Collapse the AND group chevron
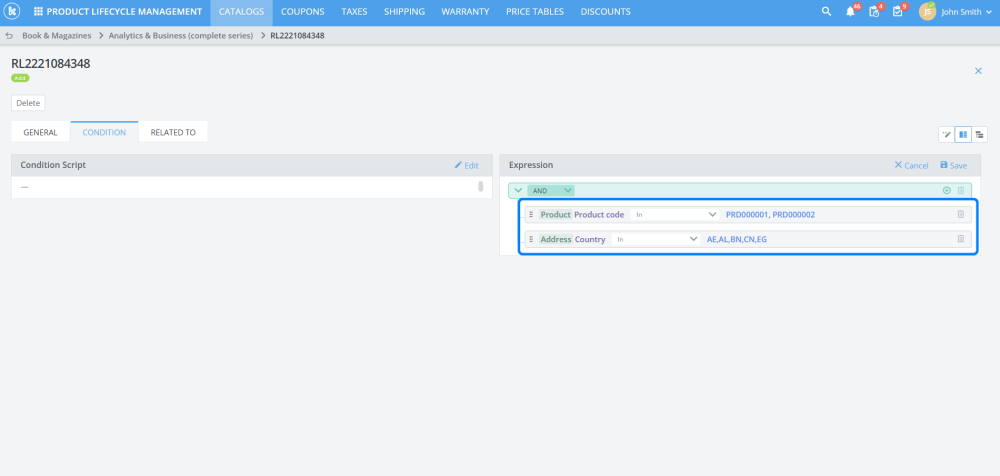The width and height of the screenshot is (1000, 476). pyautogui.click(x=518, y=190)
